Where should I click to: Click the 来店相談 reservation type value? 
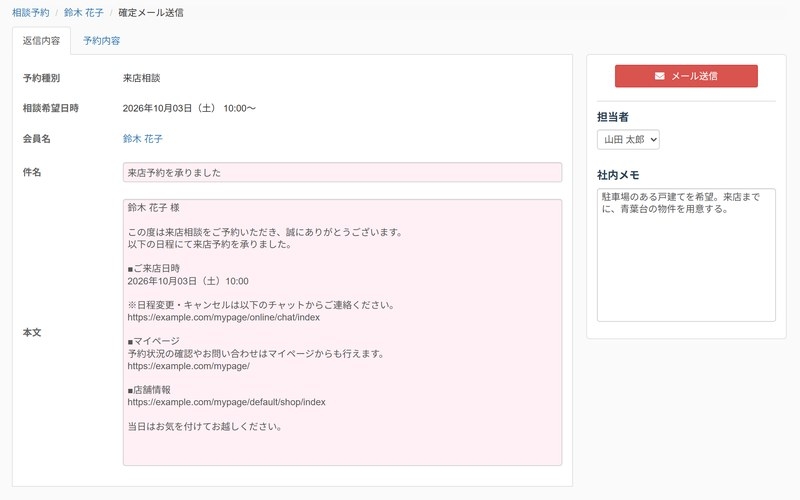pos(142,78)
